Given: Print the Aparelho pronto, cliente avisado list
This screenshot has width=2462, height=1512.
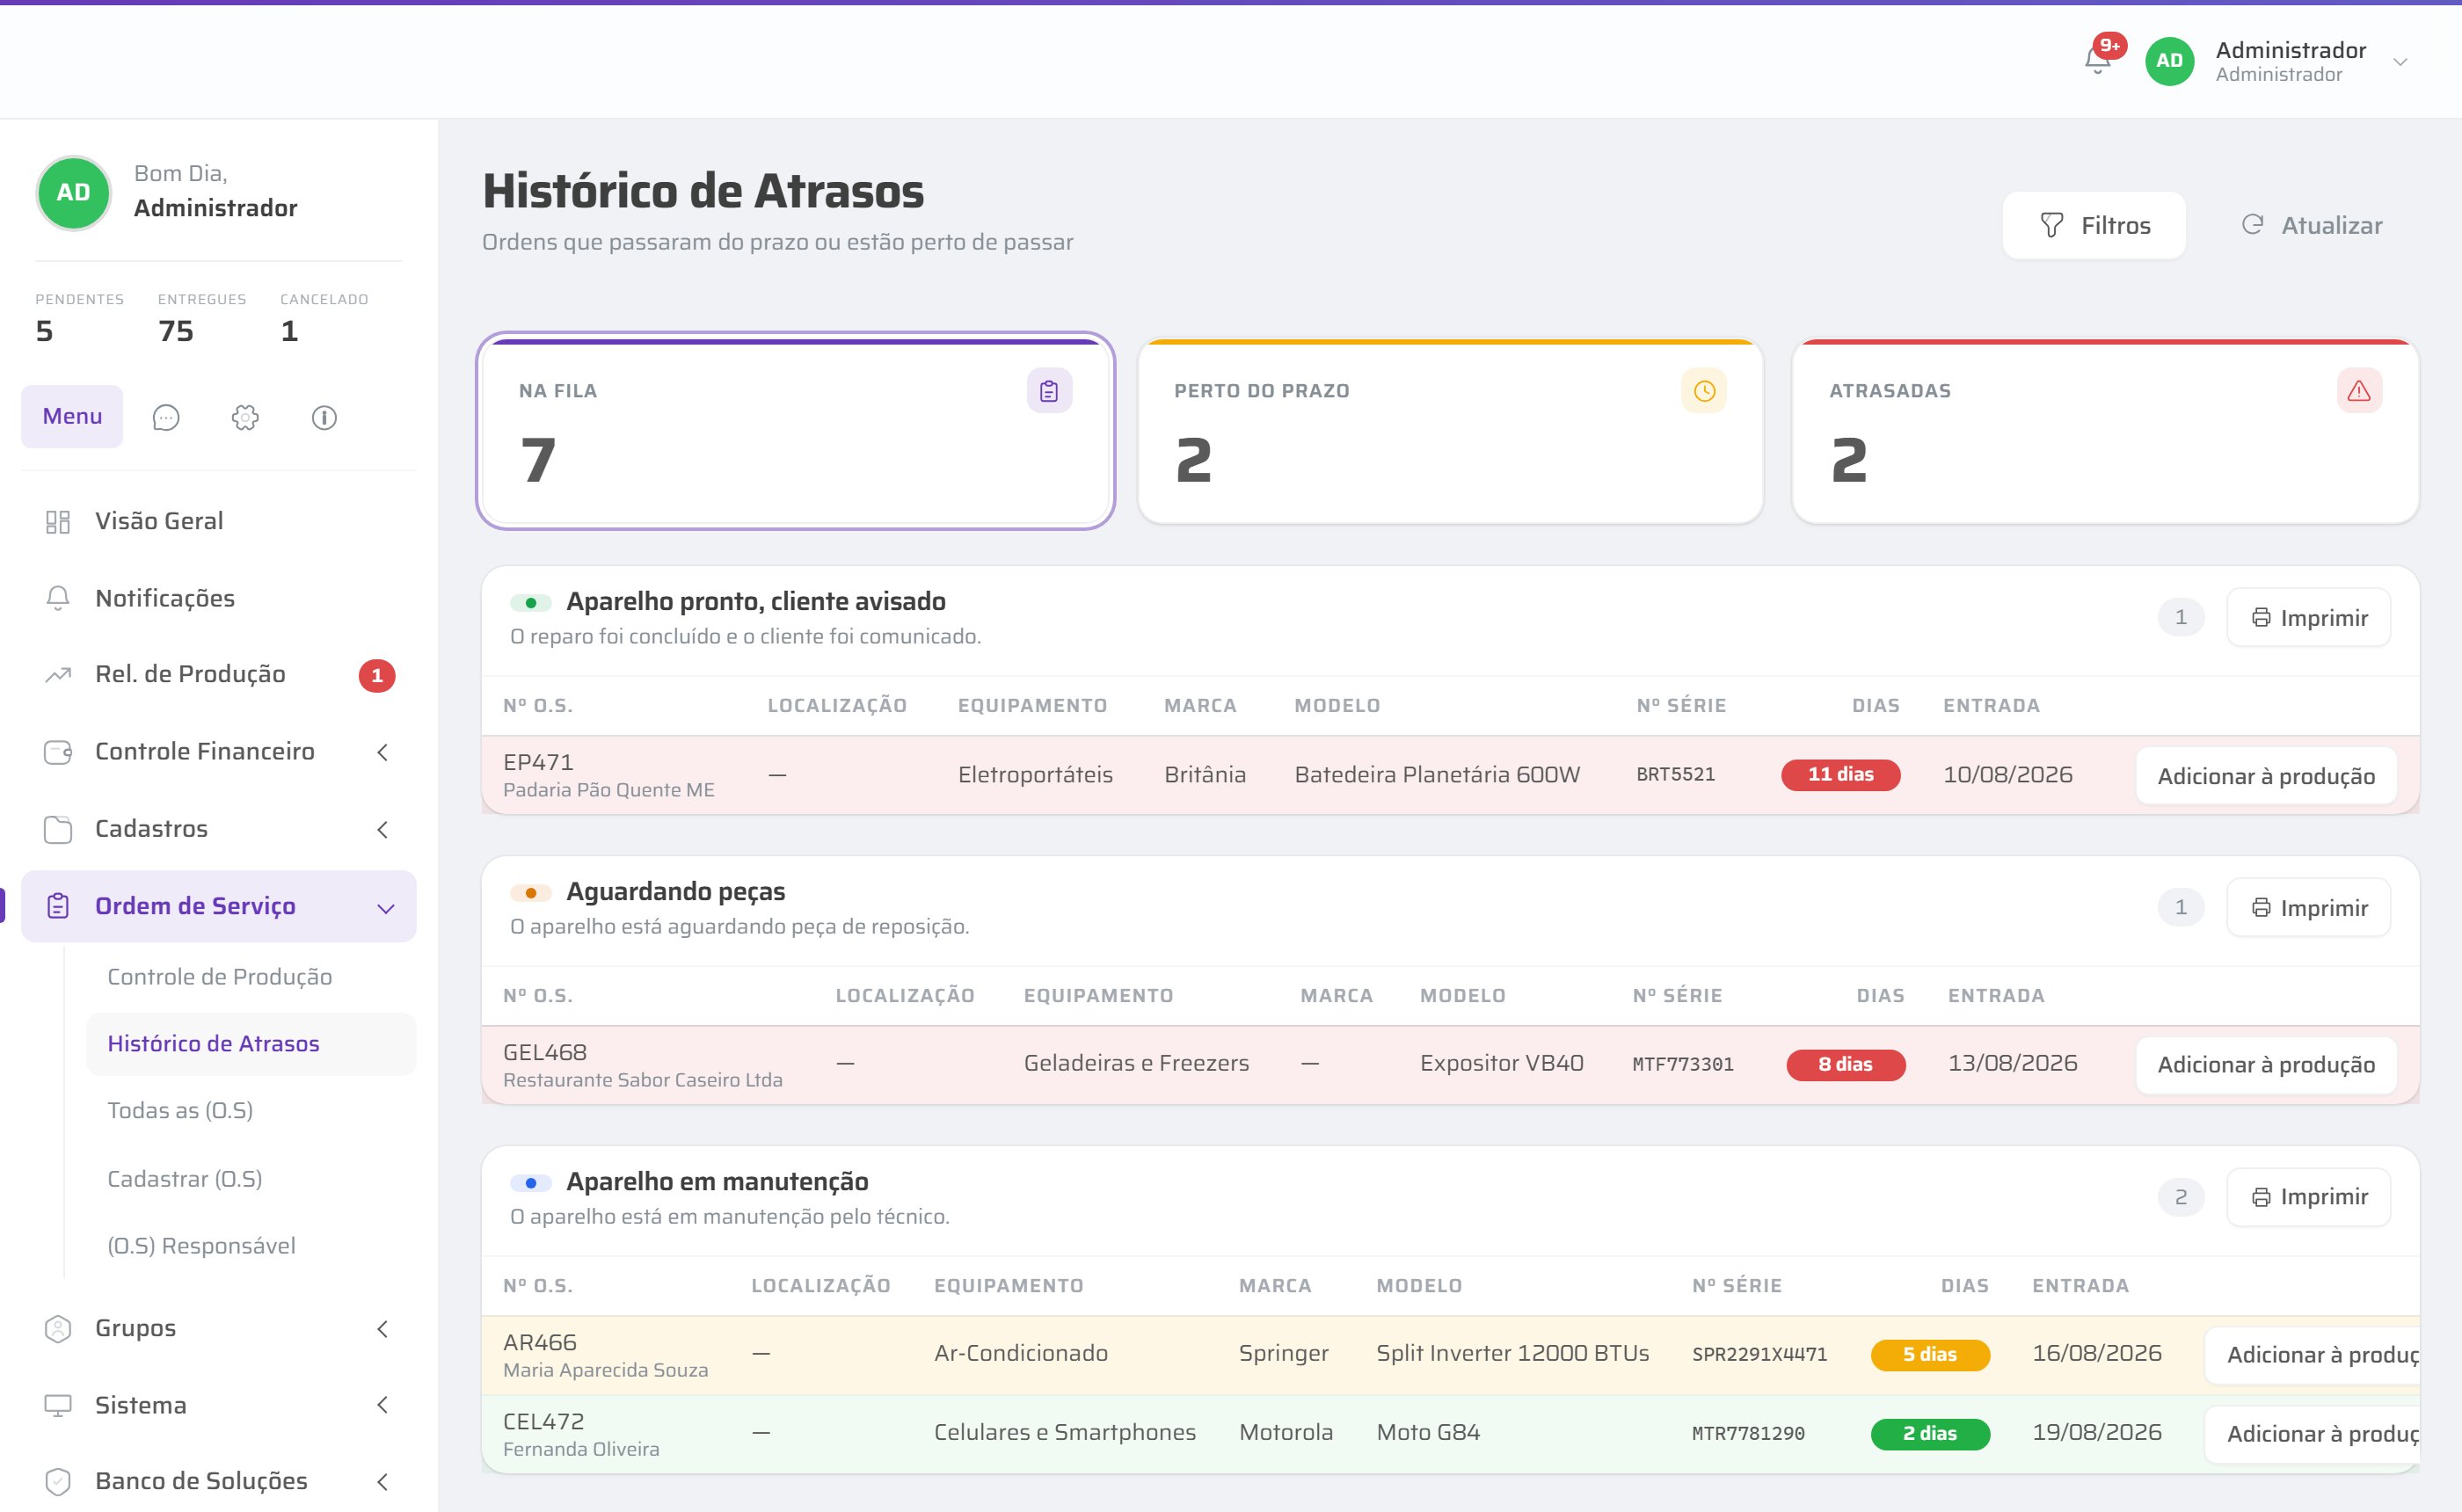Looking at the screenshot, I should 2309,618.
